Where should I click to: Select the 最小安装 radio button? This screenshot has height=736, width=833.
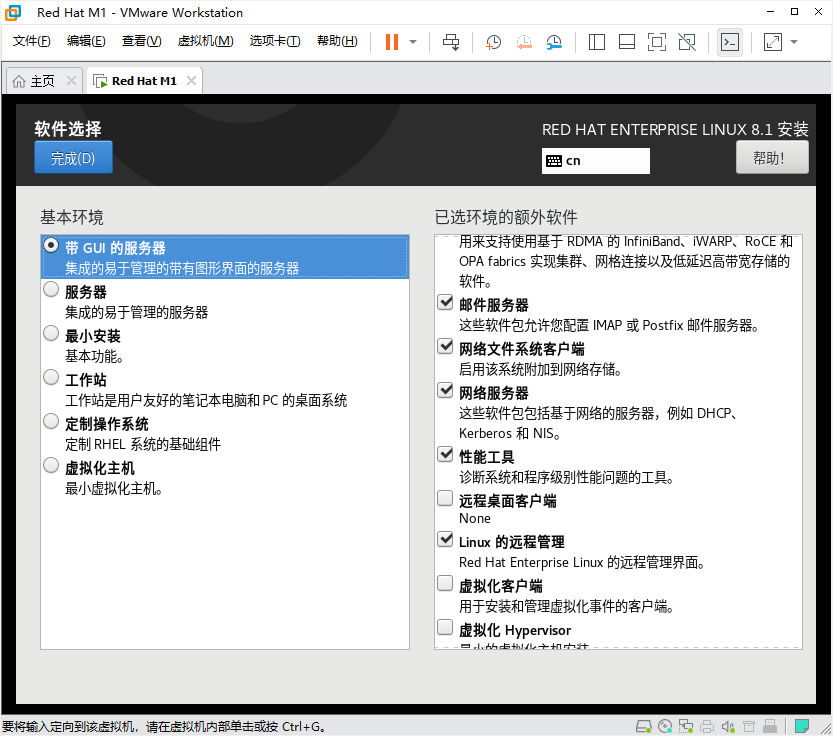pyautogui.click(x=51, y=334)
